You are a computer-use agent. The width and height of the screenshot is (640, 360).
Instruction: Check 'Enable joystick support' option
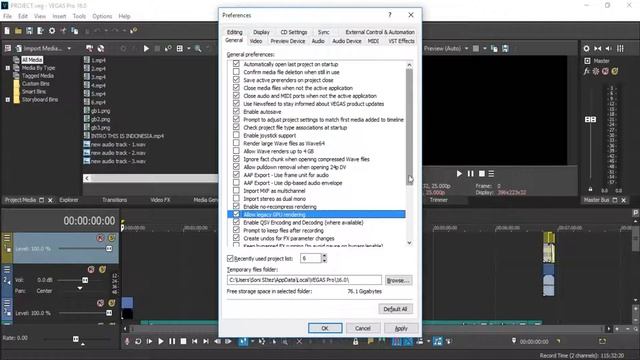coord(236,135)
